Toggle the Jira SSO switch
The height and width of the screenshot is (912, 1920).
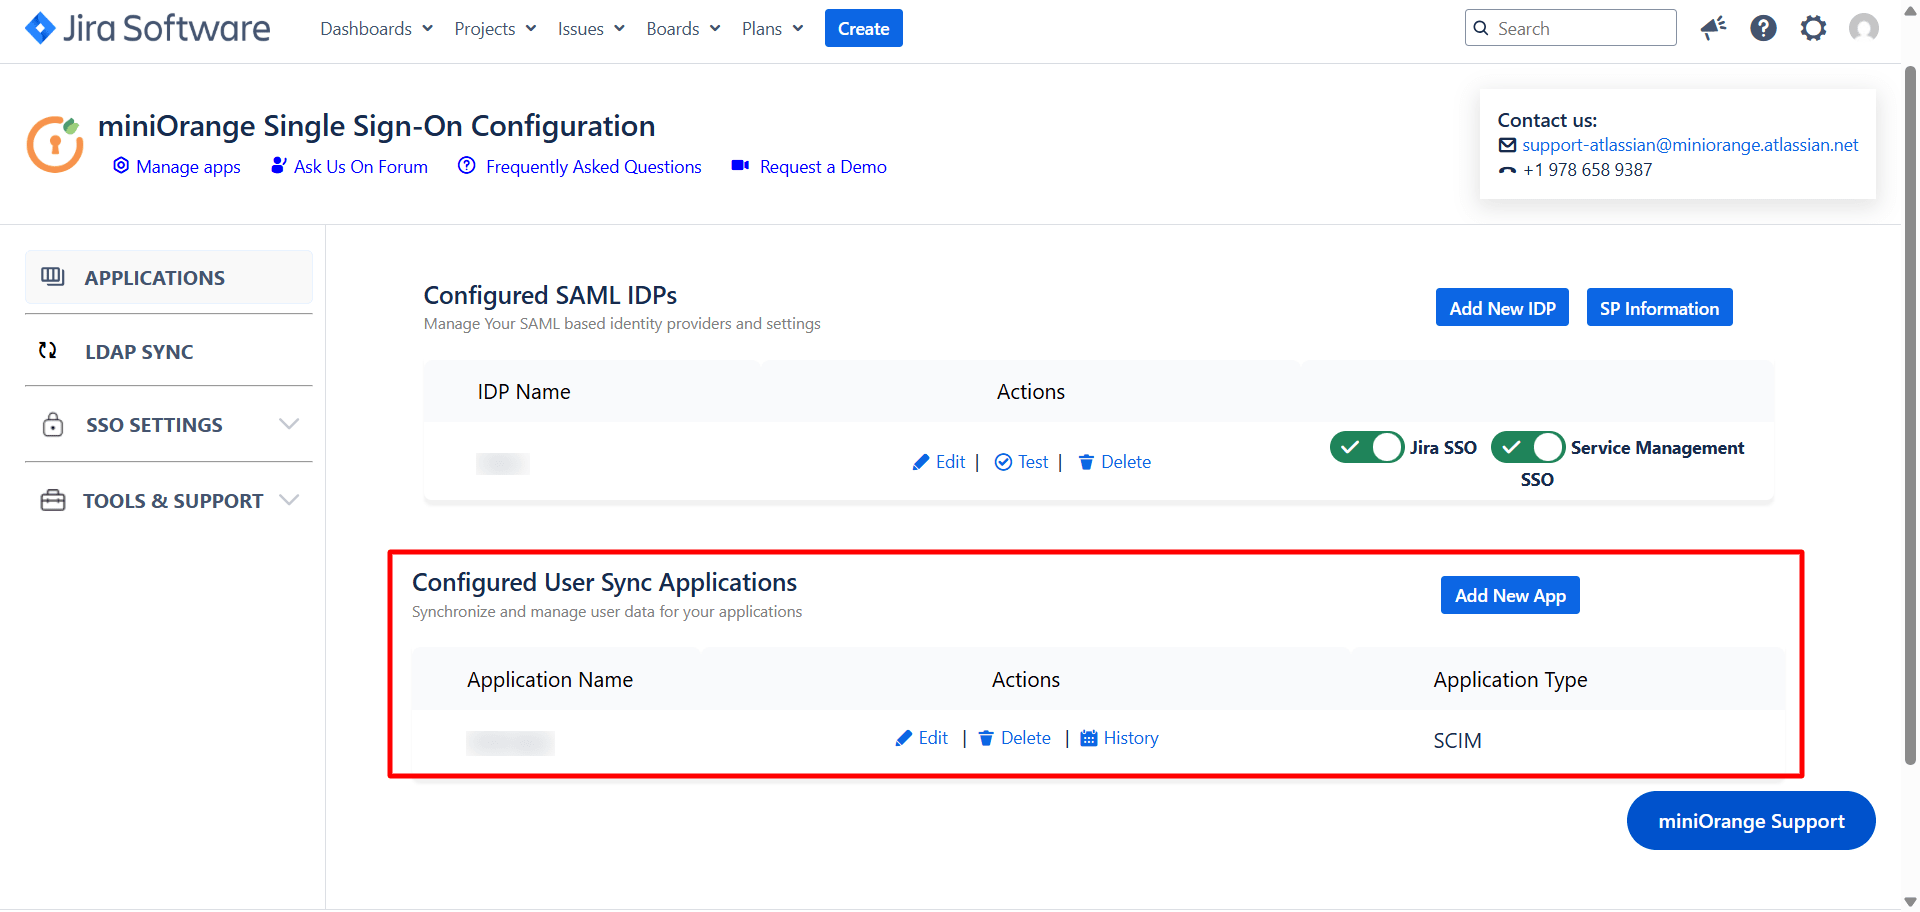pyautogui.click(x=1366, y=447)
